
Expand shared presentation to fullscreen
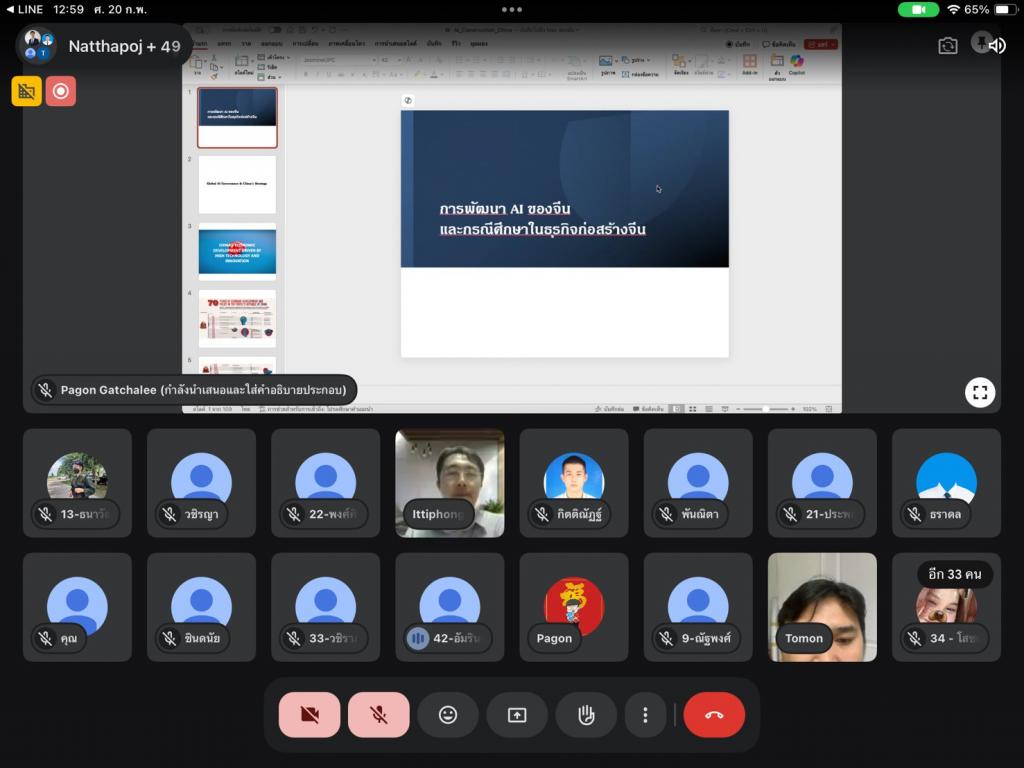[x=980, y=393]
